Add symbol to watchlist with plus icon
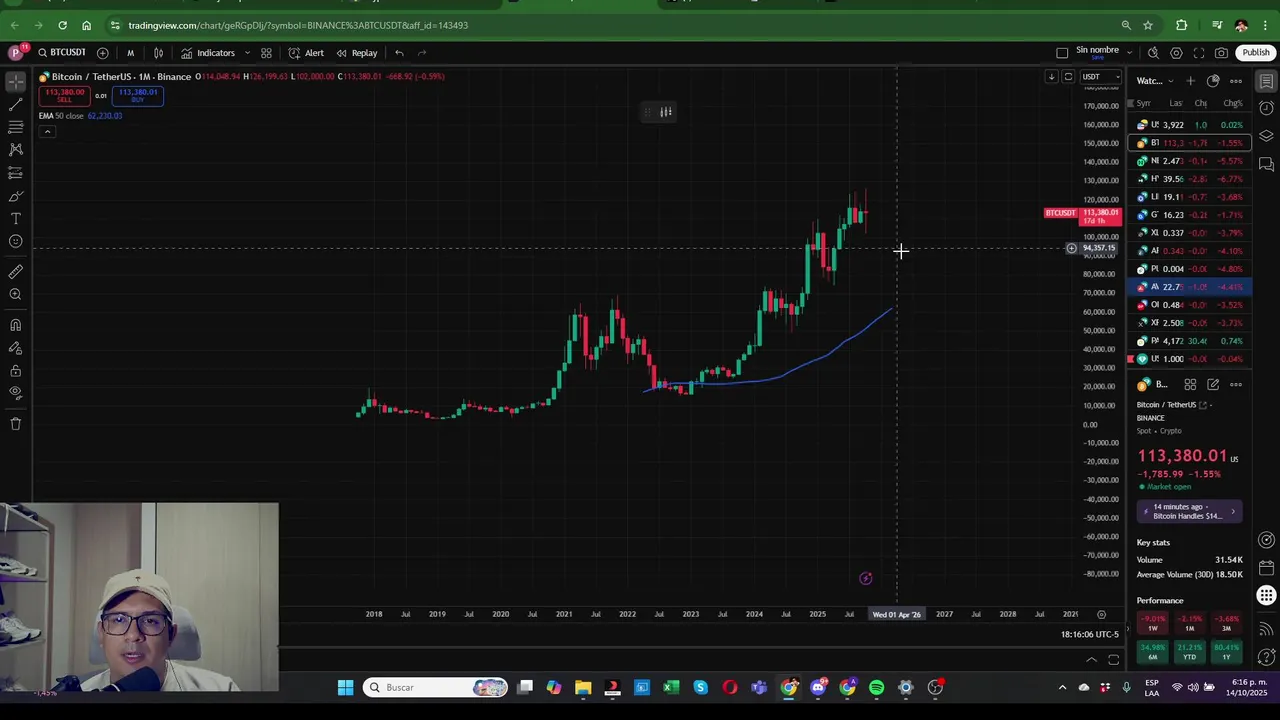 point(1190,81)
